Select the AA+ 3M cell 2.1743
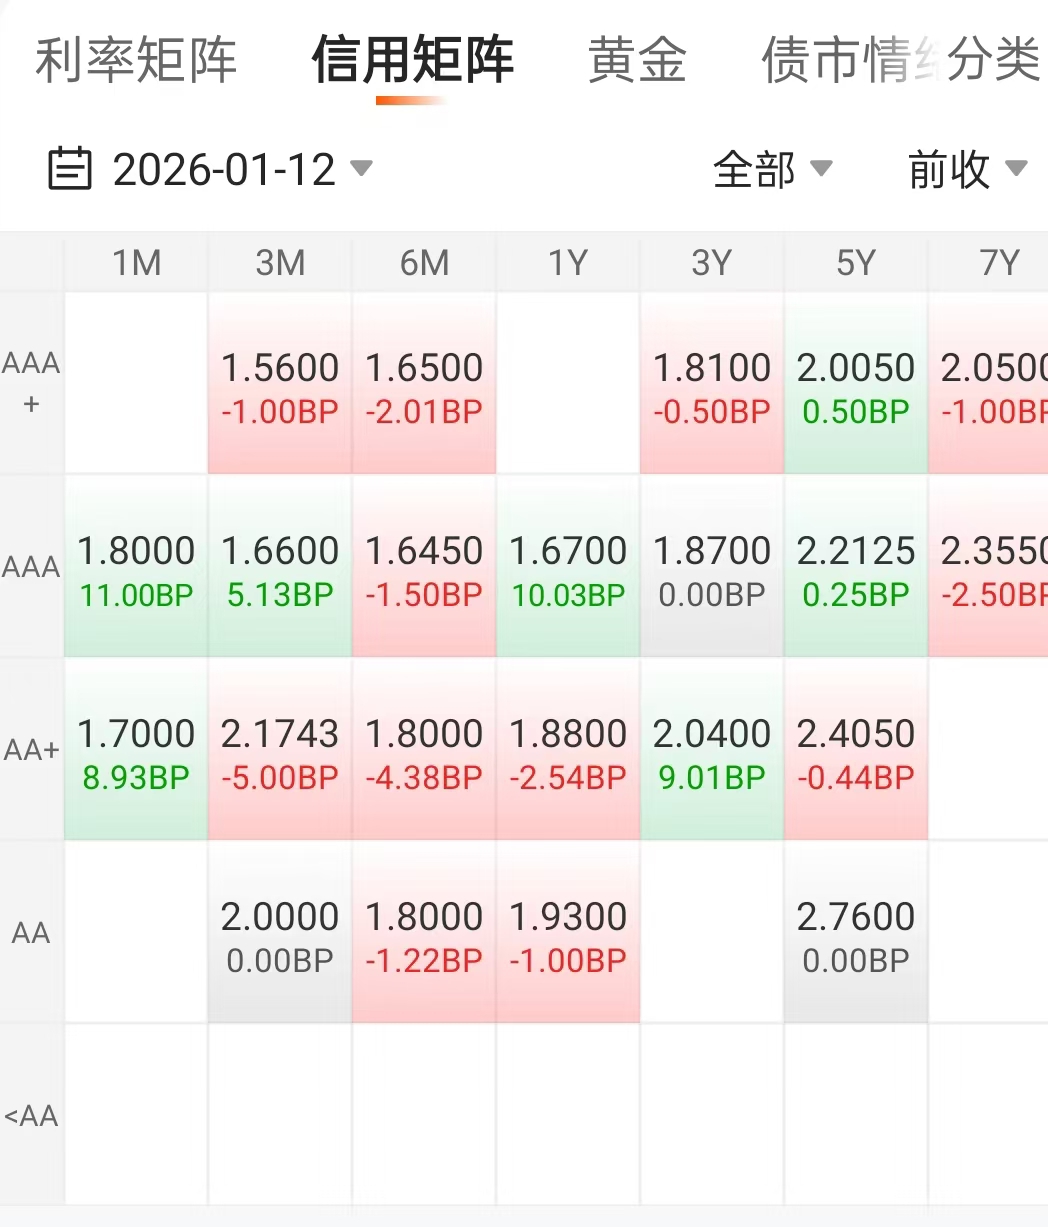This screenshot has height=1227, width=1048. [280, 750]
